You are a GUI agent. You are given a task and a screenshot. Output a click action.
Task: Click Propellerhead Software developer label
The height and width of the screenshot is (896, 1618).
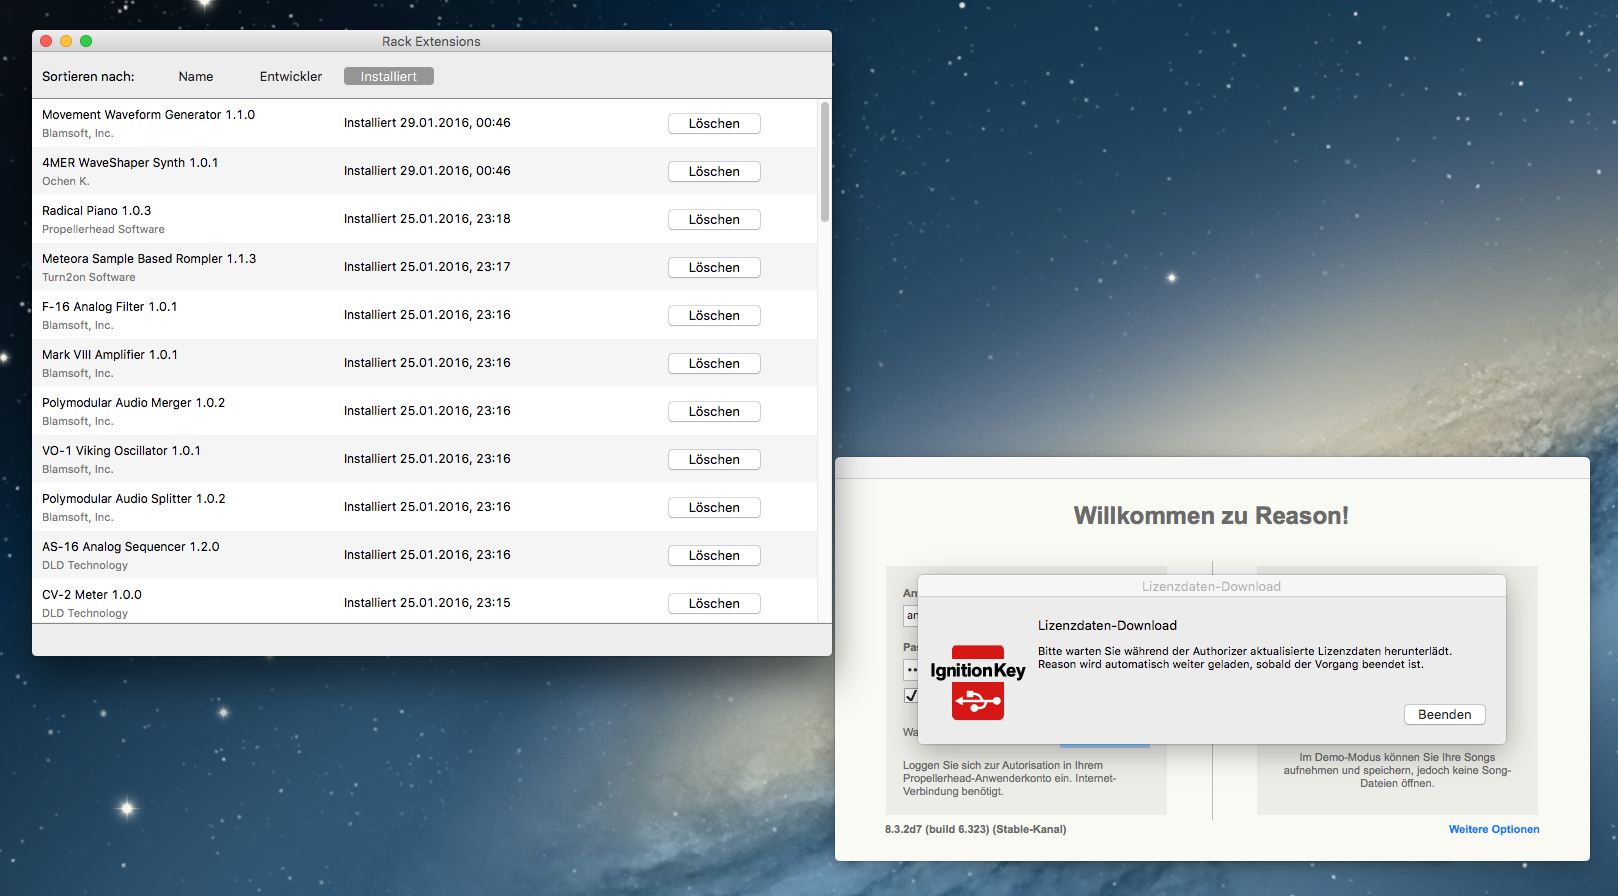pos(103,230)
